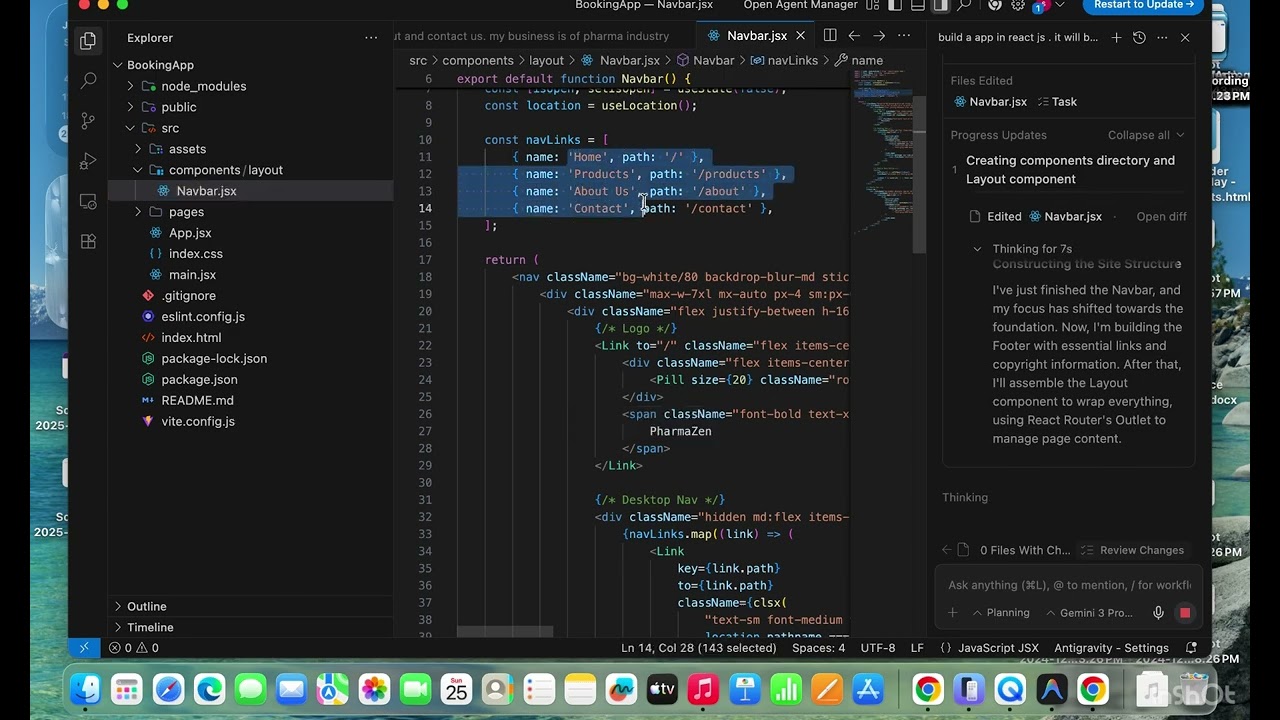Screen dimensions: 1280x720
Task: Click Collapse all in Progress Updates
Action: (x=1146, y=135)
